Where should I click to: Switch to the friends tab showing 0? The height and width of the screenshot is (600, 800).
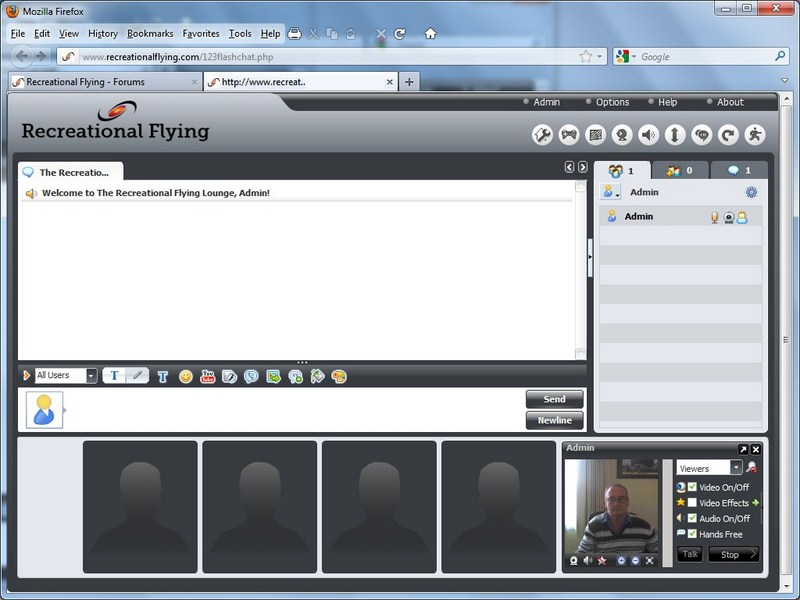[x=681, y=170]
